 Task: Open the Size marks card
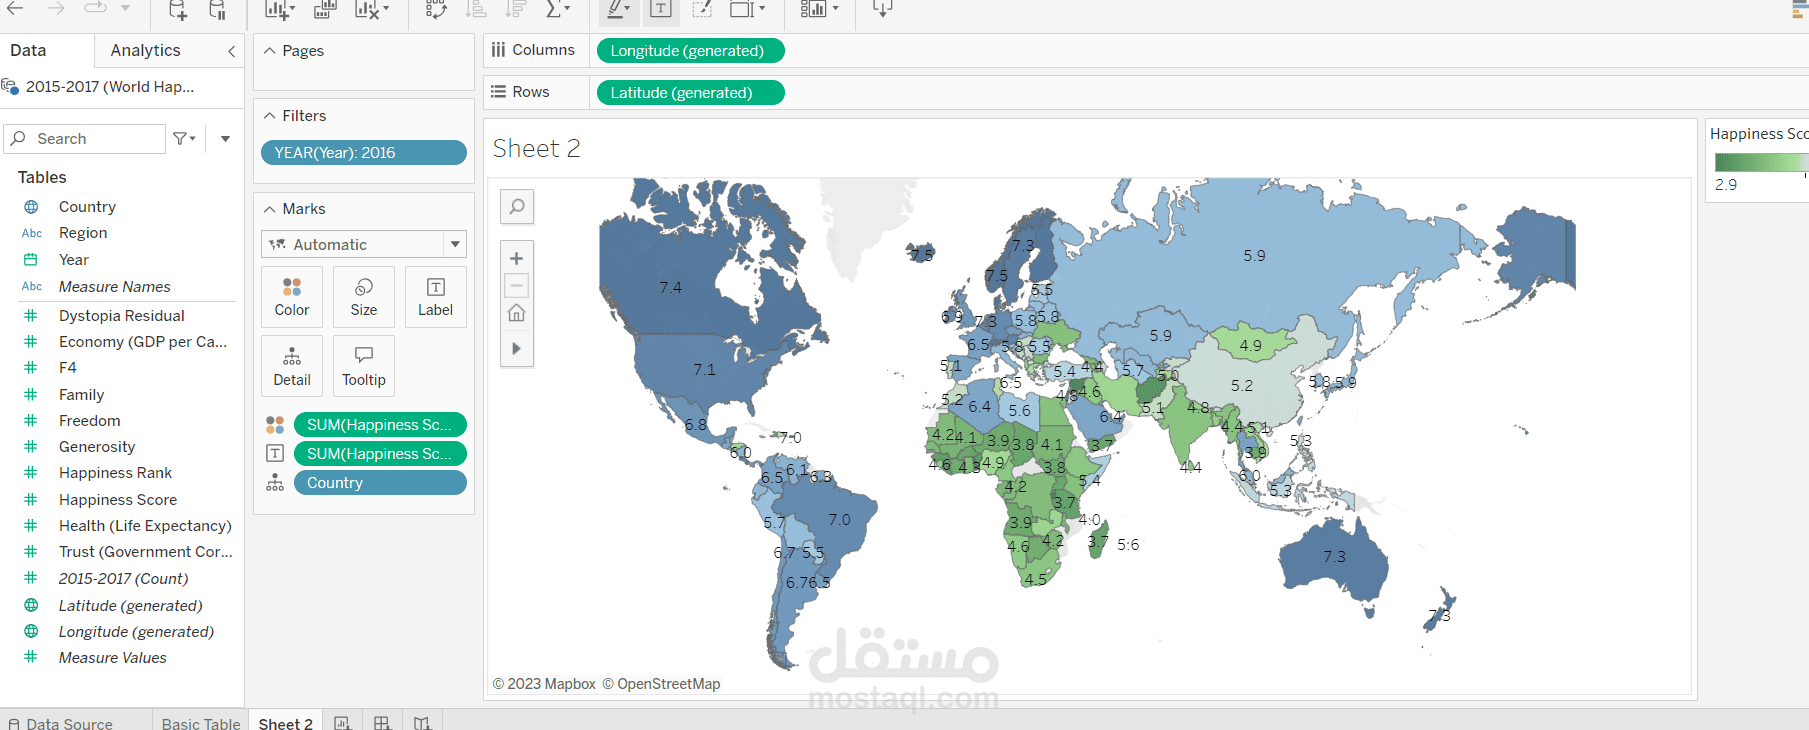(364, 297)
